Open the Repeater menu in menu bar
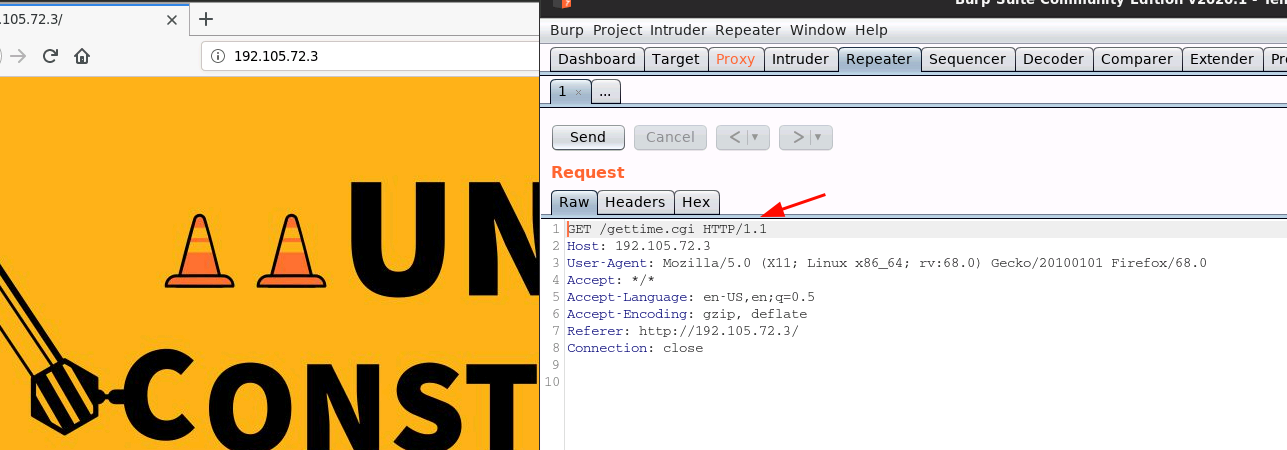The image size is (1287, 450). (x=748, y=30)
